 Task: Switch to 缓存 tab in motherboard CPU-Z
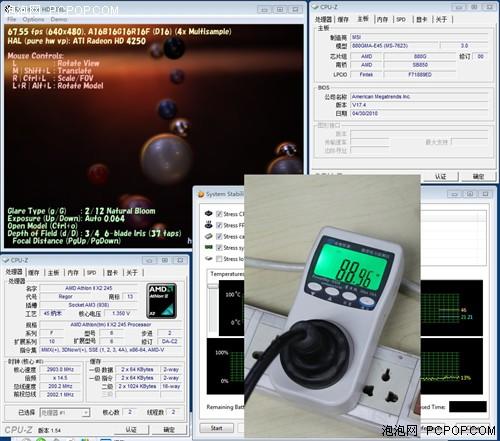point(343,20)
